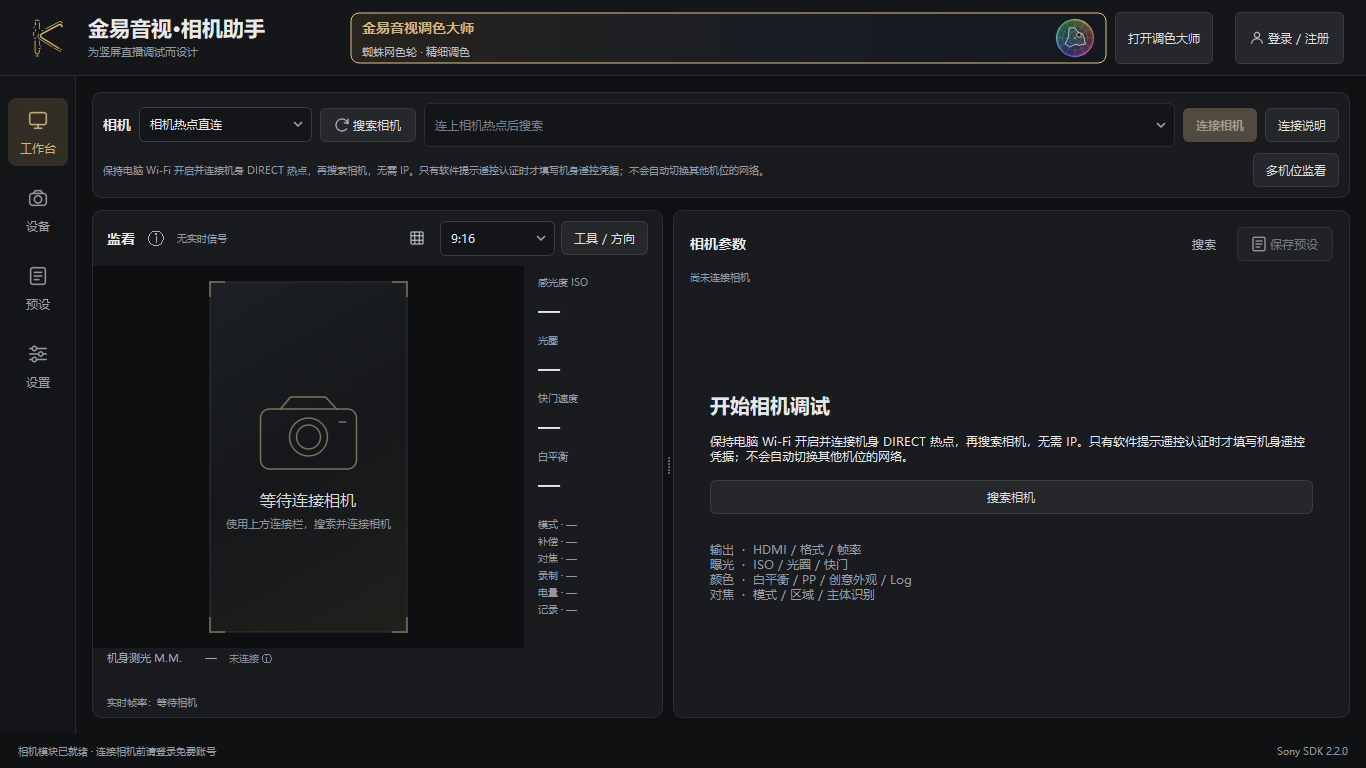Click the color wheel icon in the banner
This screenshot has width=1366, height=768.
1074,38
